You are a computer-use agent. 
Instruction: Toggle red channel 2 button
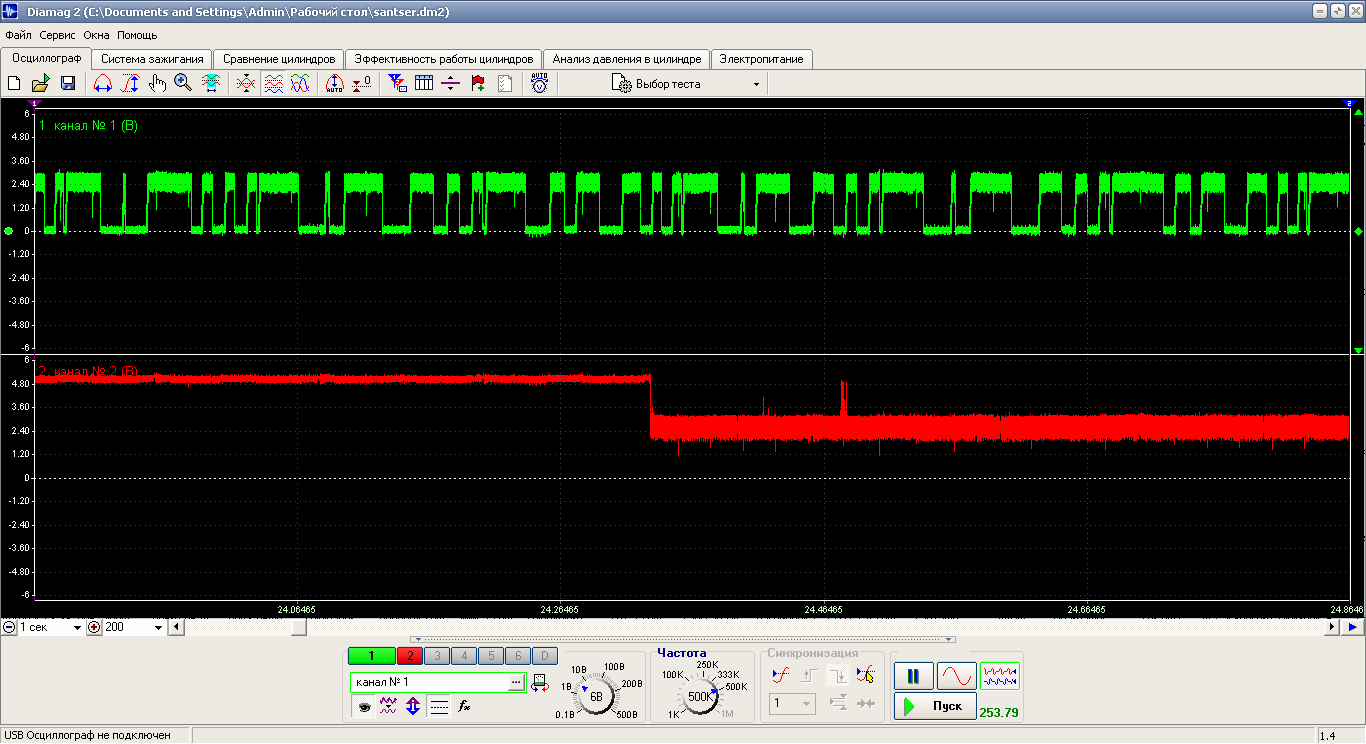coord(410,656)
